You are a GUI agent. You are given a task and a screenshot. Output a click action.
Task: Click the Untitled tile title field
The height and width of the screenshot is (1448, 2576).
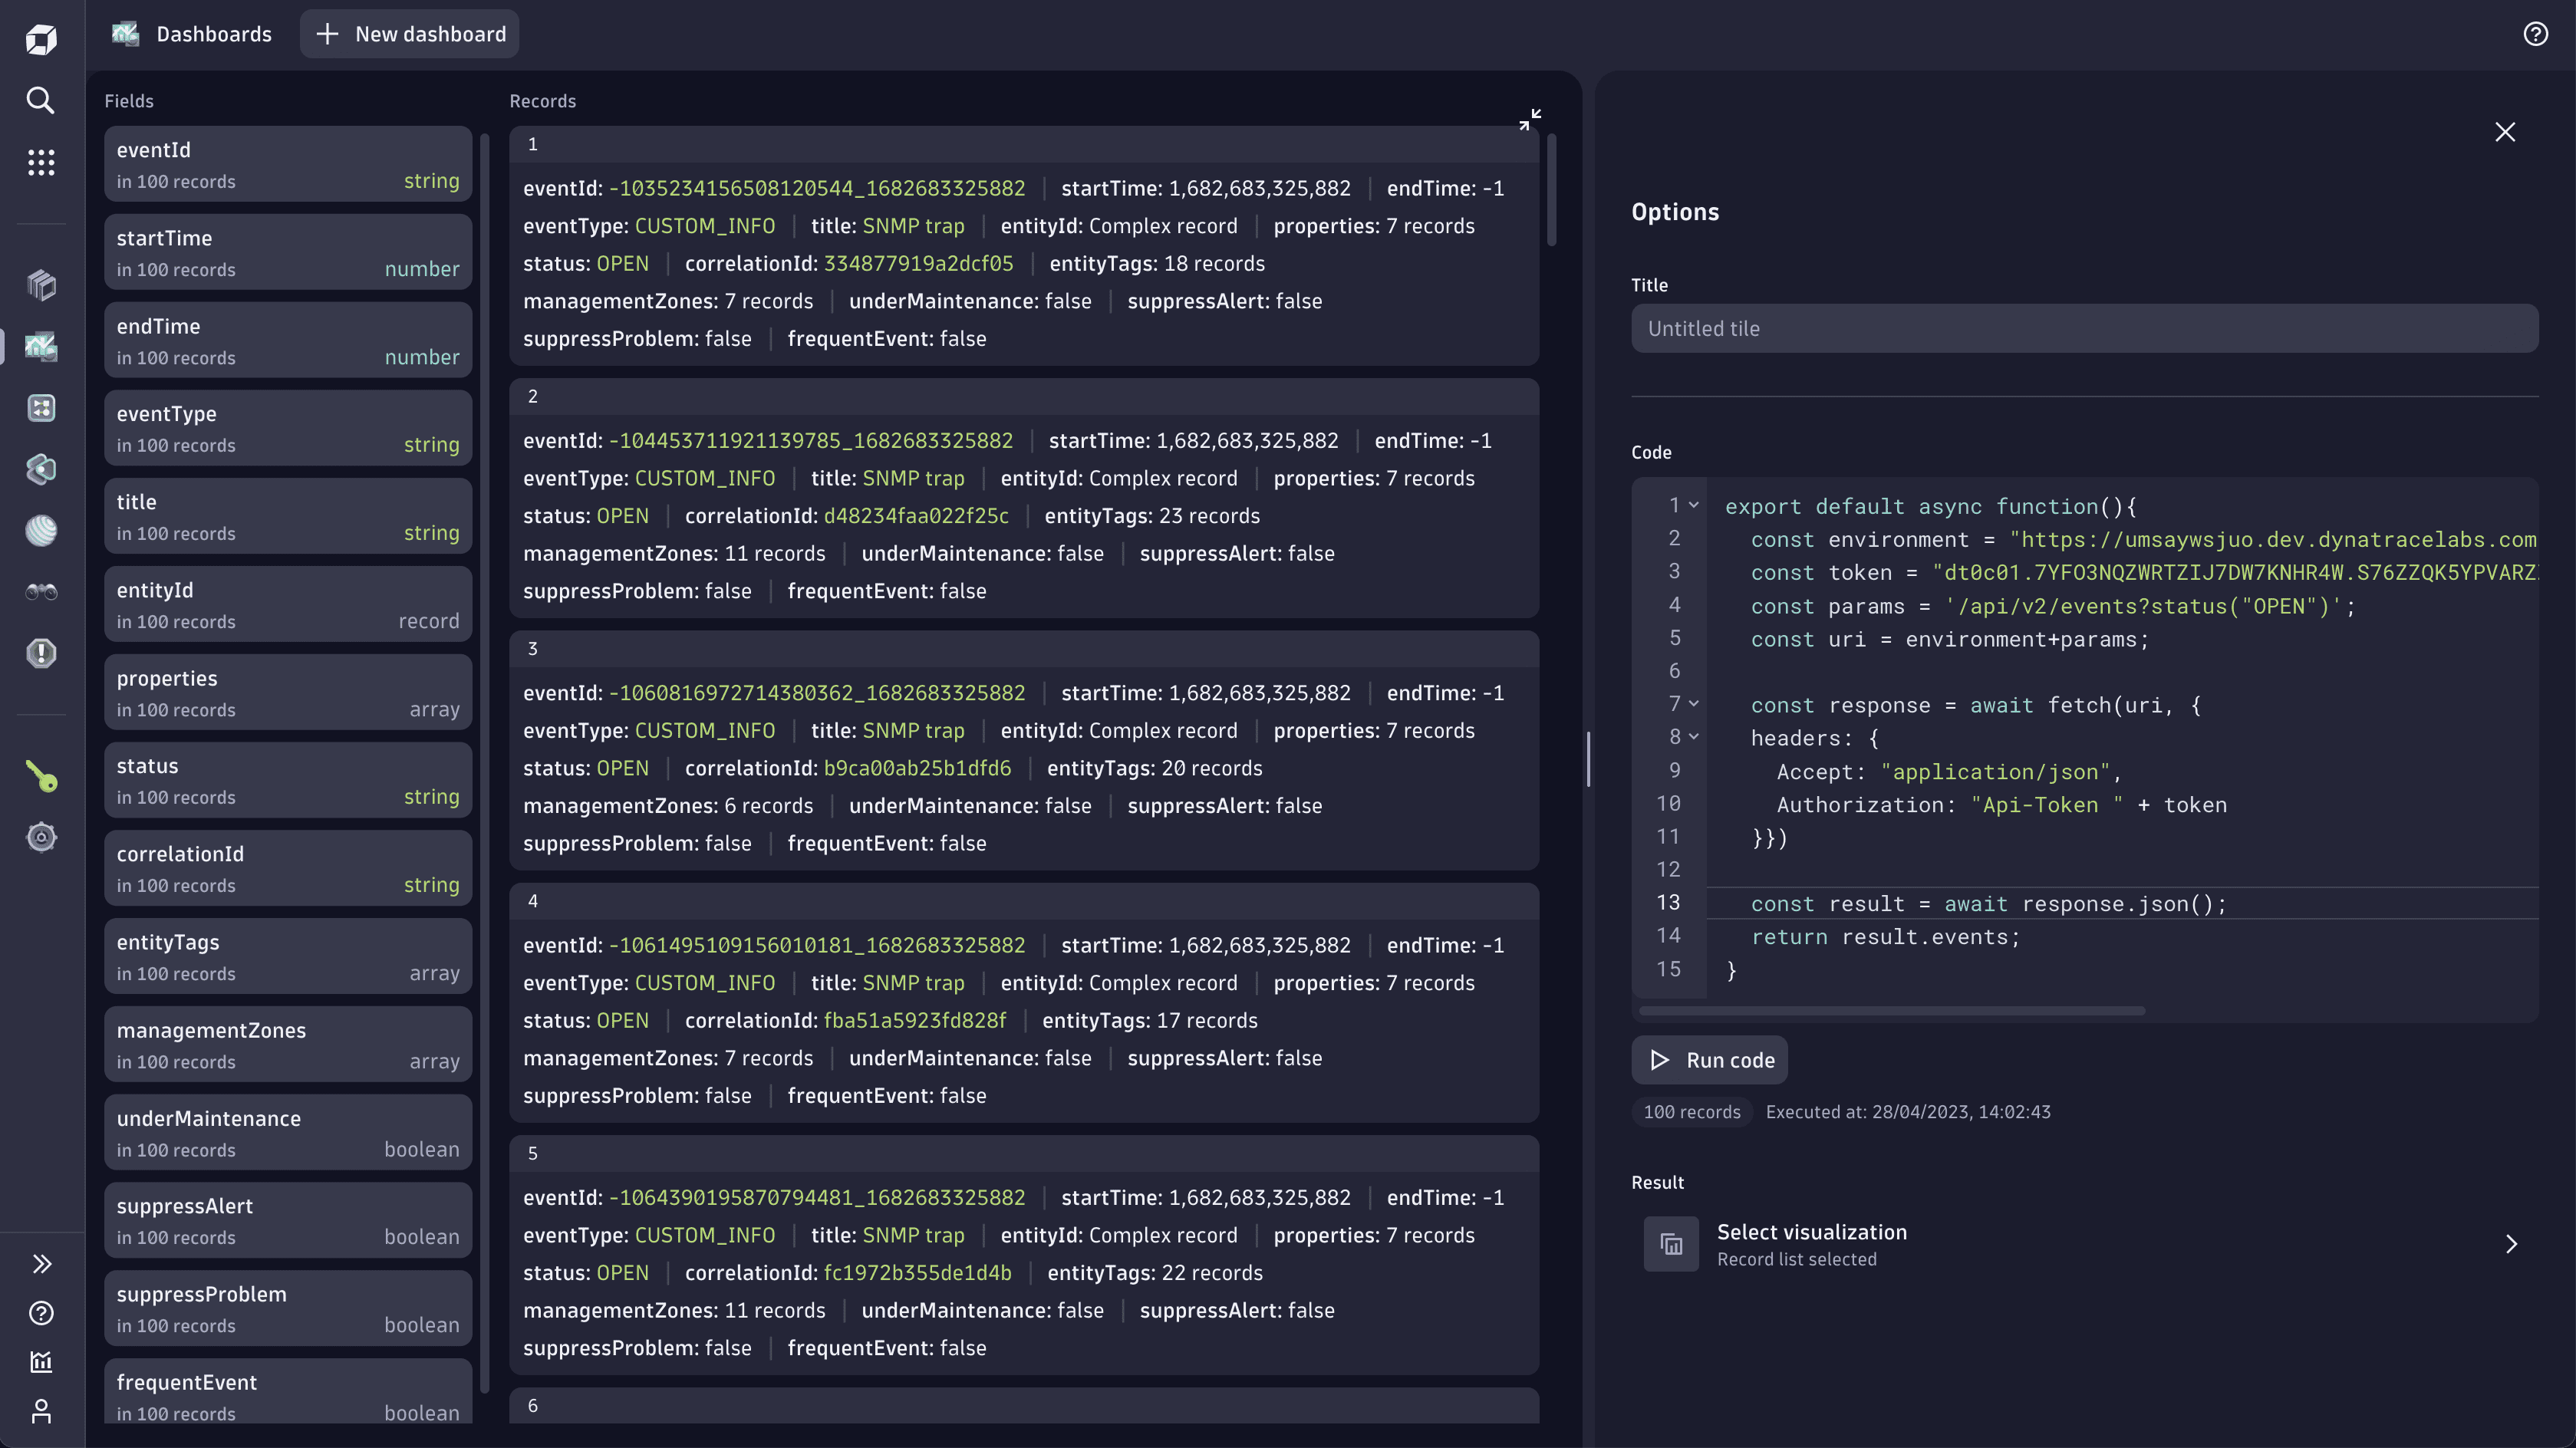point(2085,328)
